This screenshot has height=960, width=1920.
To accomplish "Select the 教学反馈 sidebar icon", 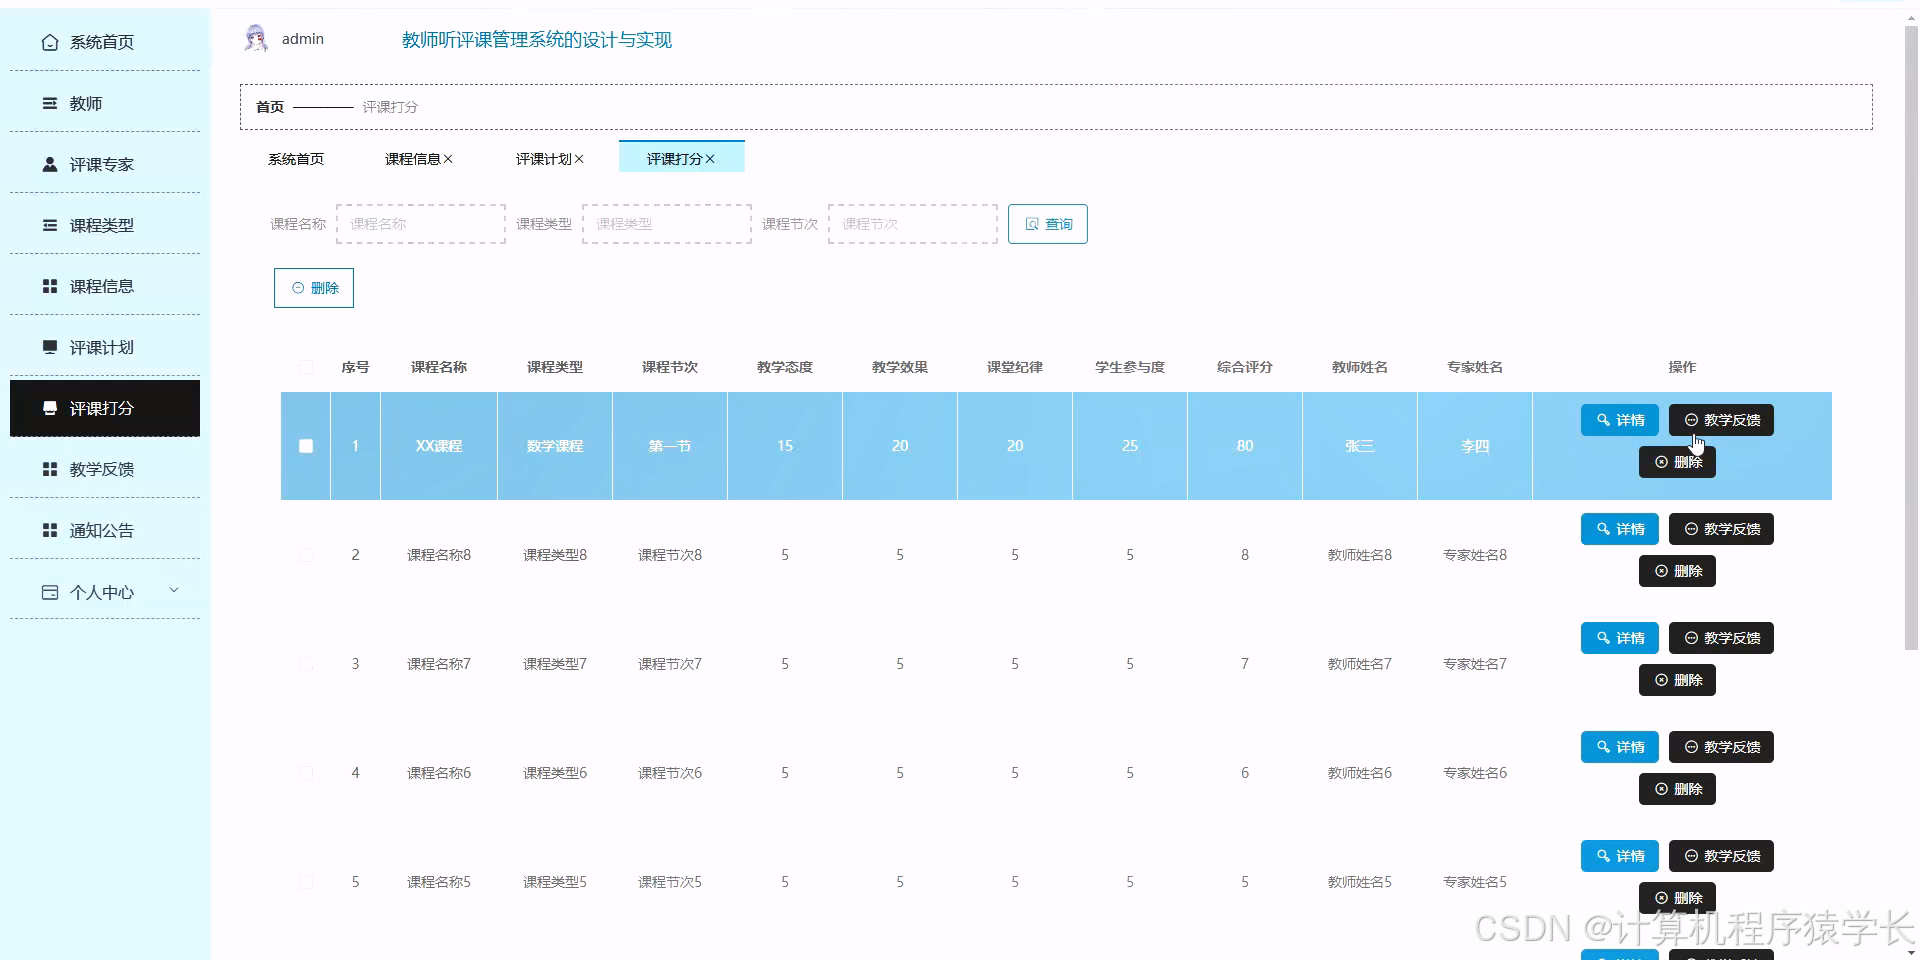I will 49,469.
